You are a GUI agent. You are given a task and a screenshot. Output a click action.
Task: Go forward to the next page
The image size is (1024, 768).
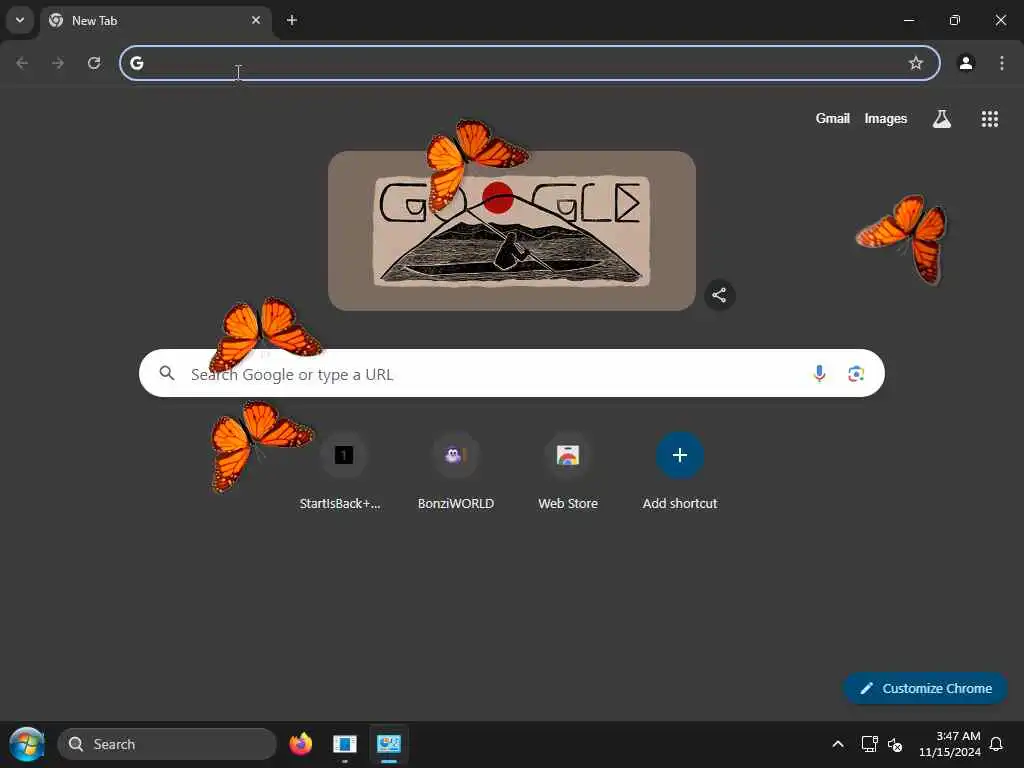(58, 63)
